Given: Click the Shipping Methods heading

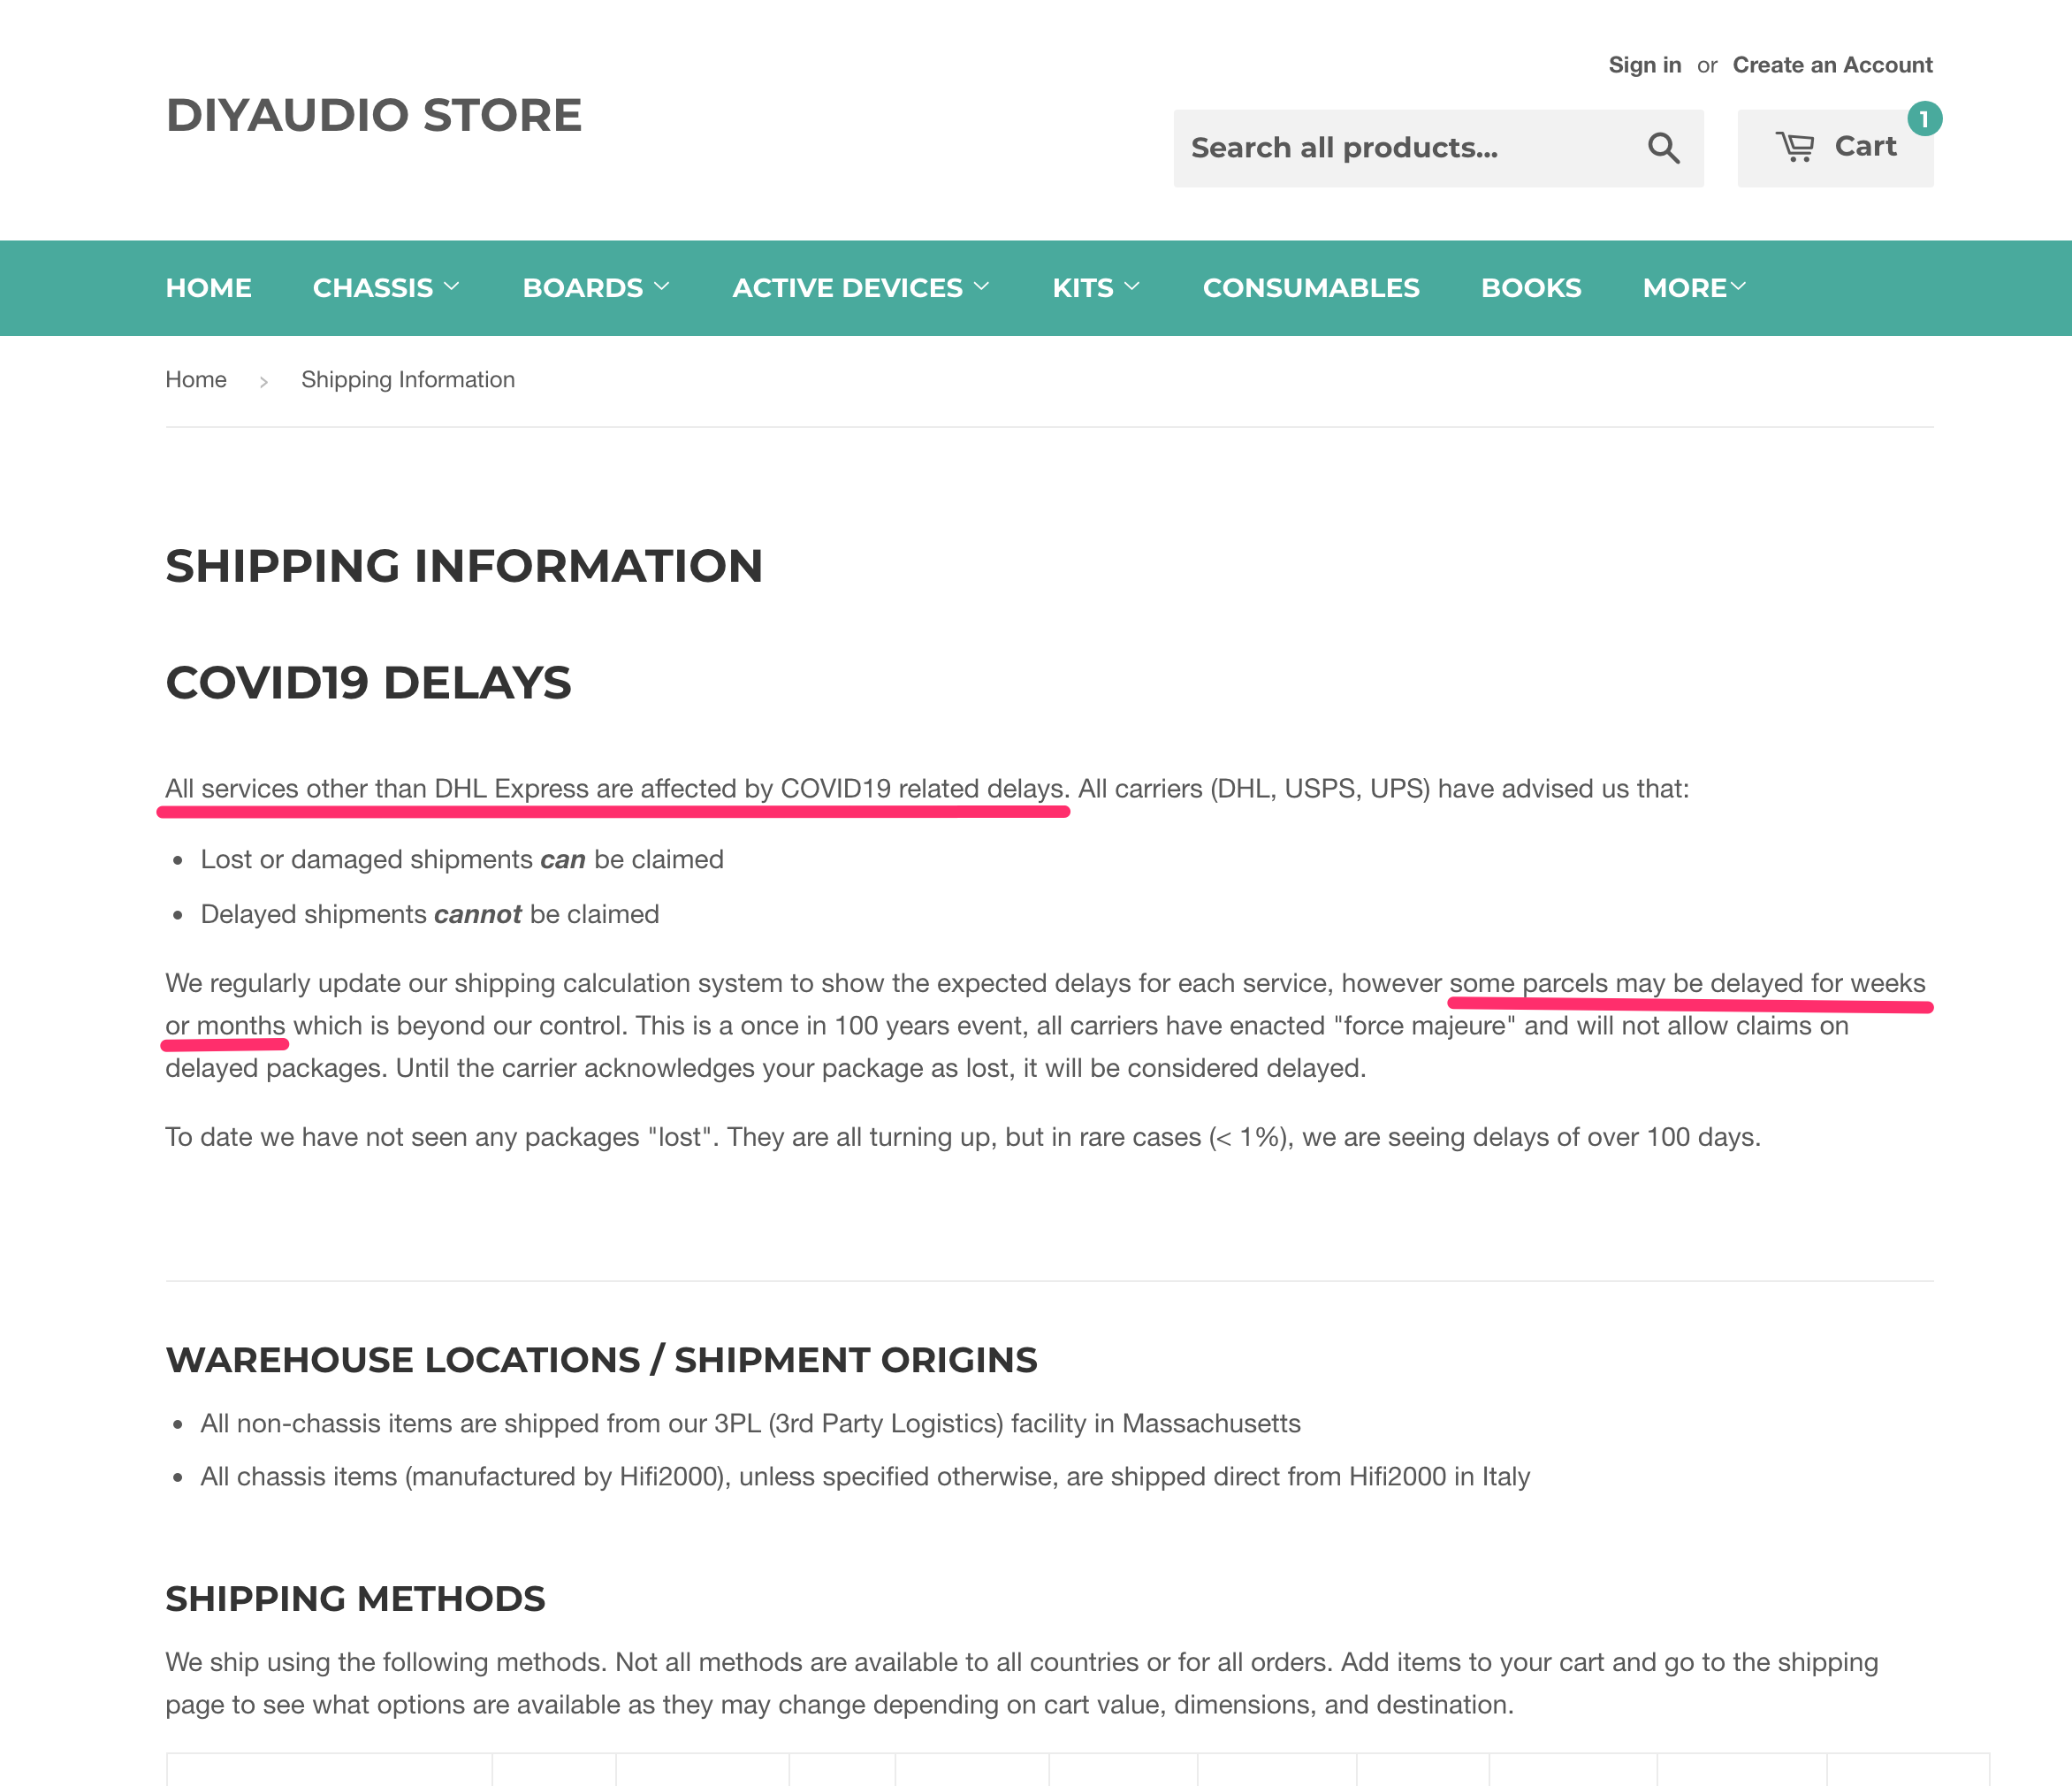Looking at the screenshot, I should pyautogui.click(x=355, y=1599).
